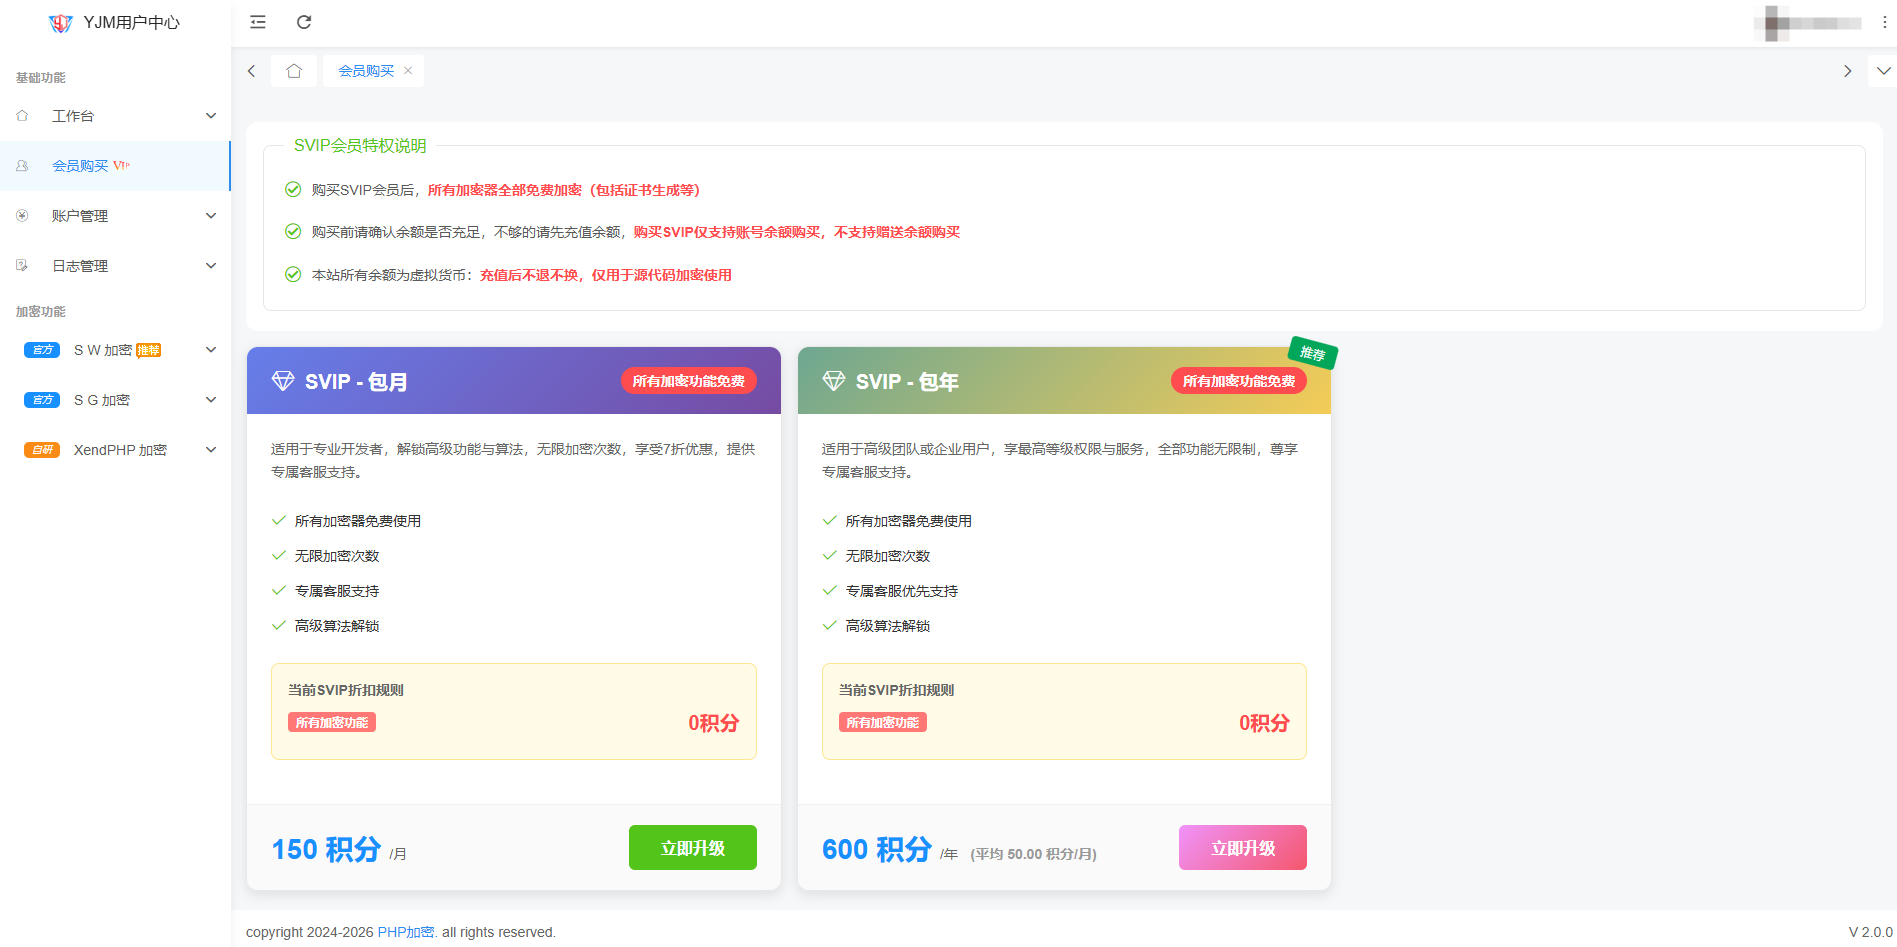Open the tab options dropdown arrow

[1883, 71]
